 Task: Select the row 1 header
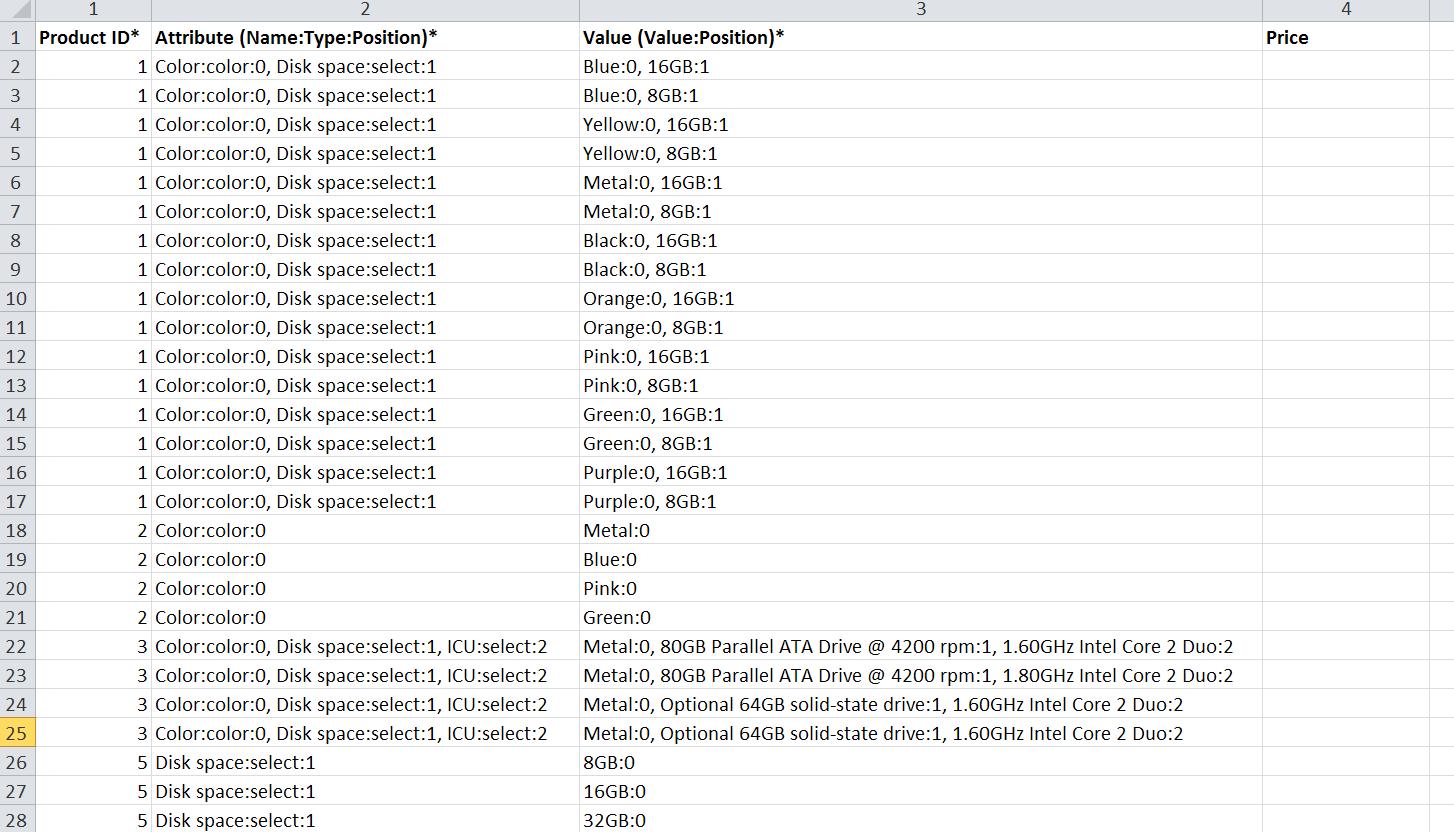[x=17, y=38]
